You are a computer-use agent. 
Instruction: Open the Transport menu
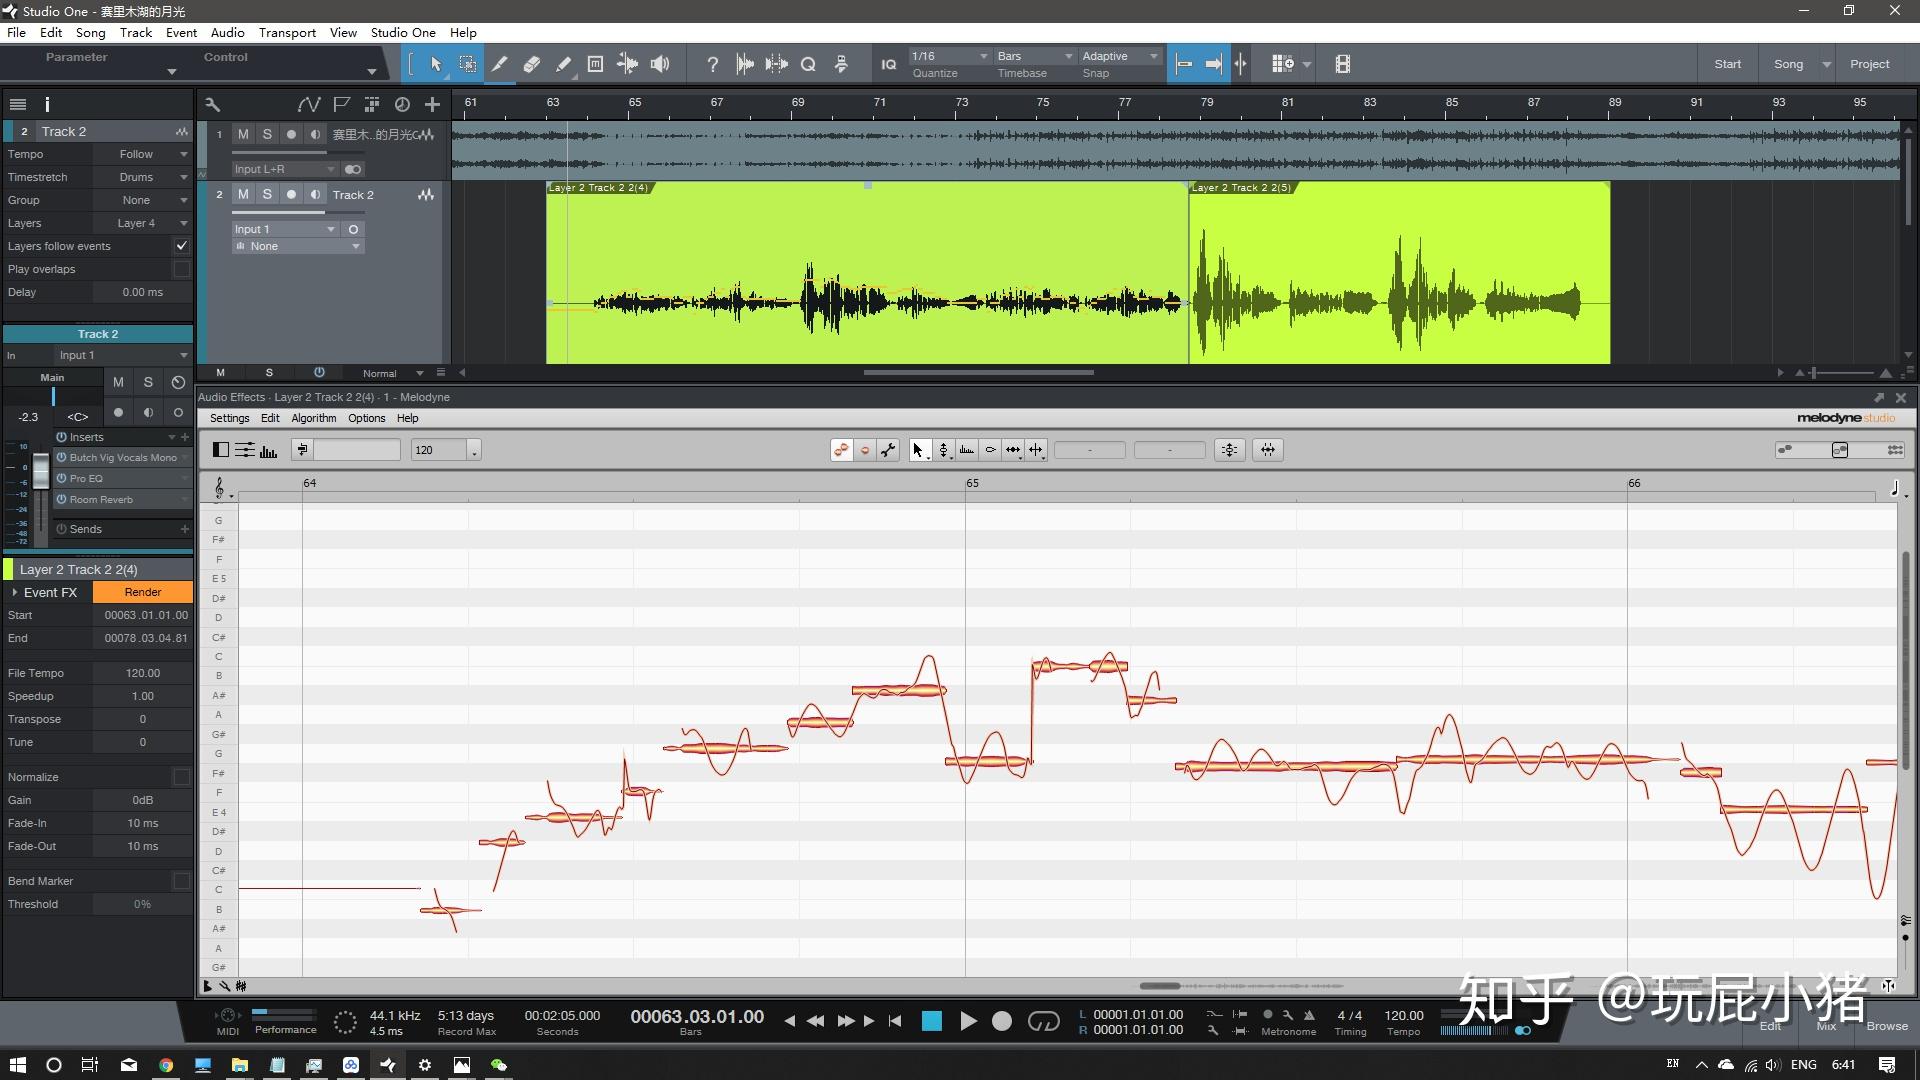coord(287,32)
